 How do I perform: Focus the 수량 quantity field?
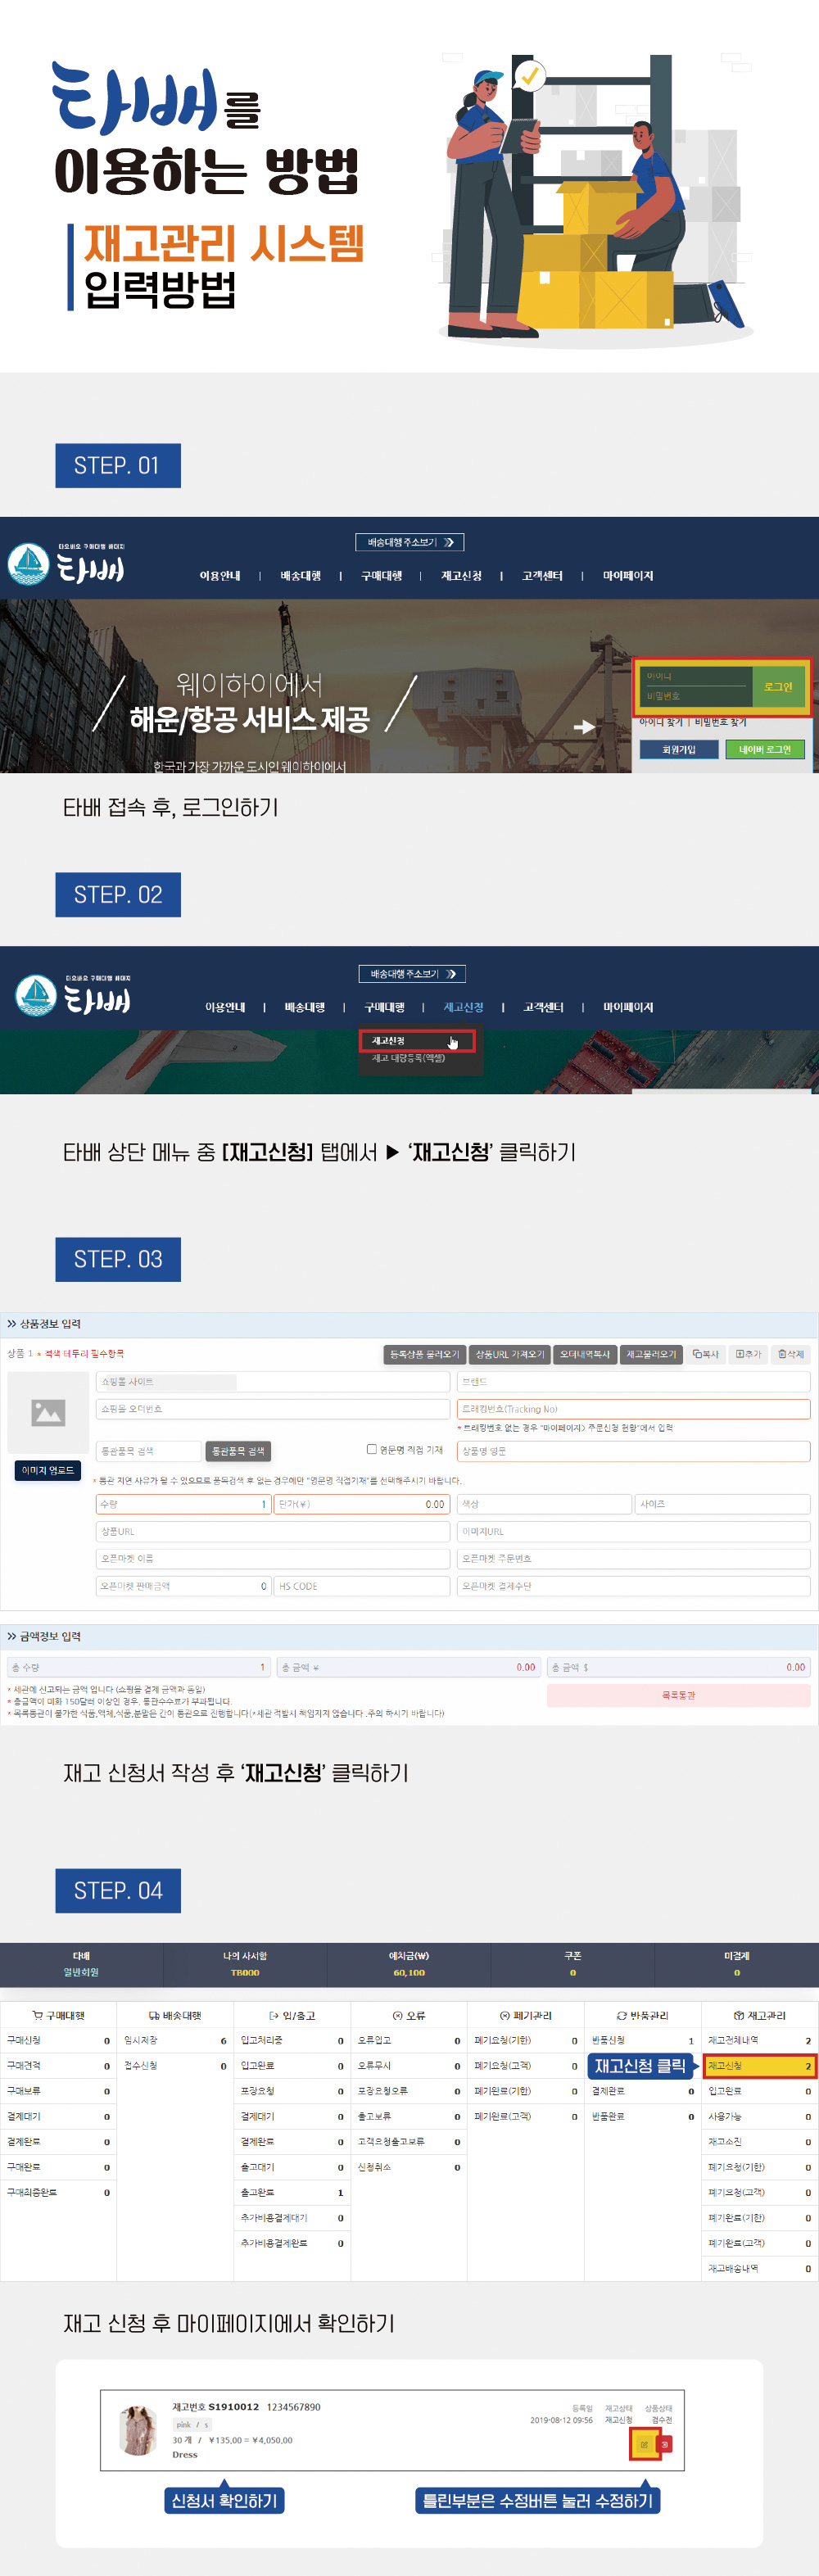184,1504
